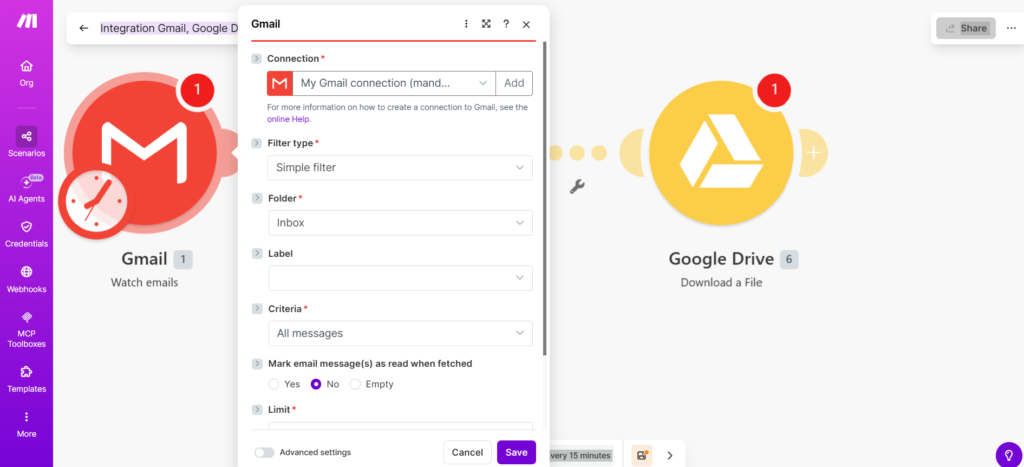The width and height of the screenshot is (1024, 467).
Task: Open the Org home page
Action: [x=26, y=73]
